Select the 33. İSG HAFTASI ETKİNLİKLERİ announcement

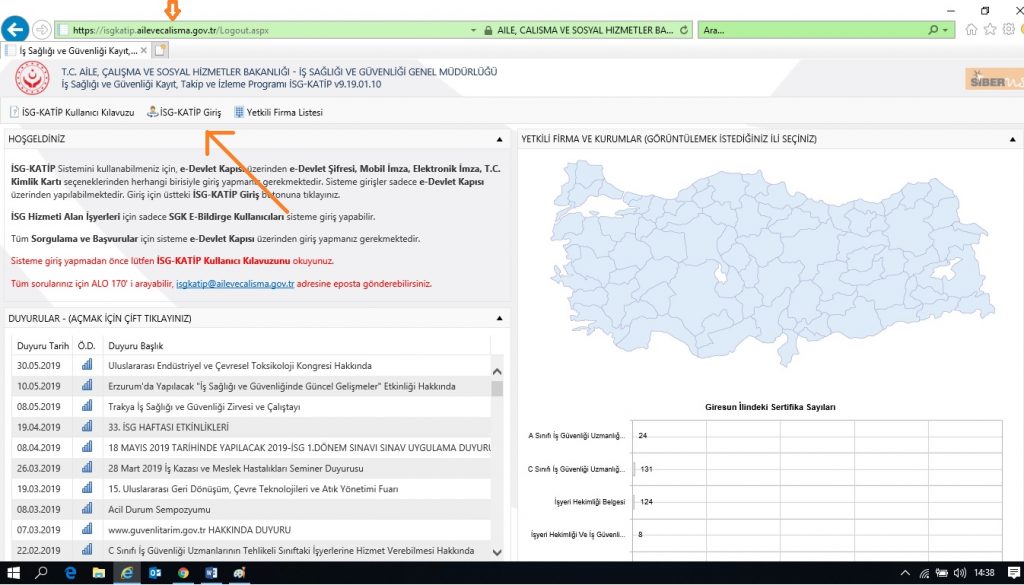click(x=168, y=427)
